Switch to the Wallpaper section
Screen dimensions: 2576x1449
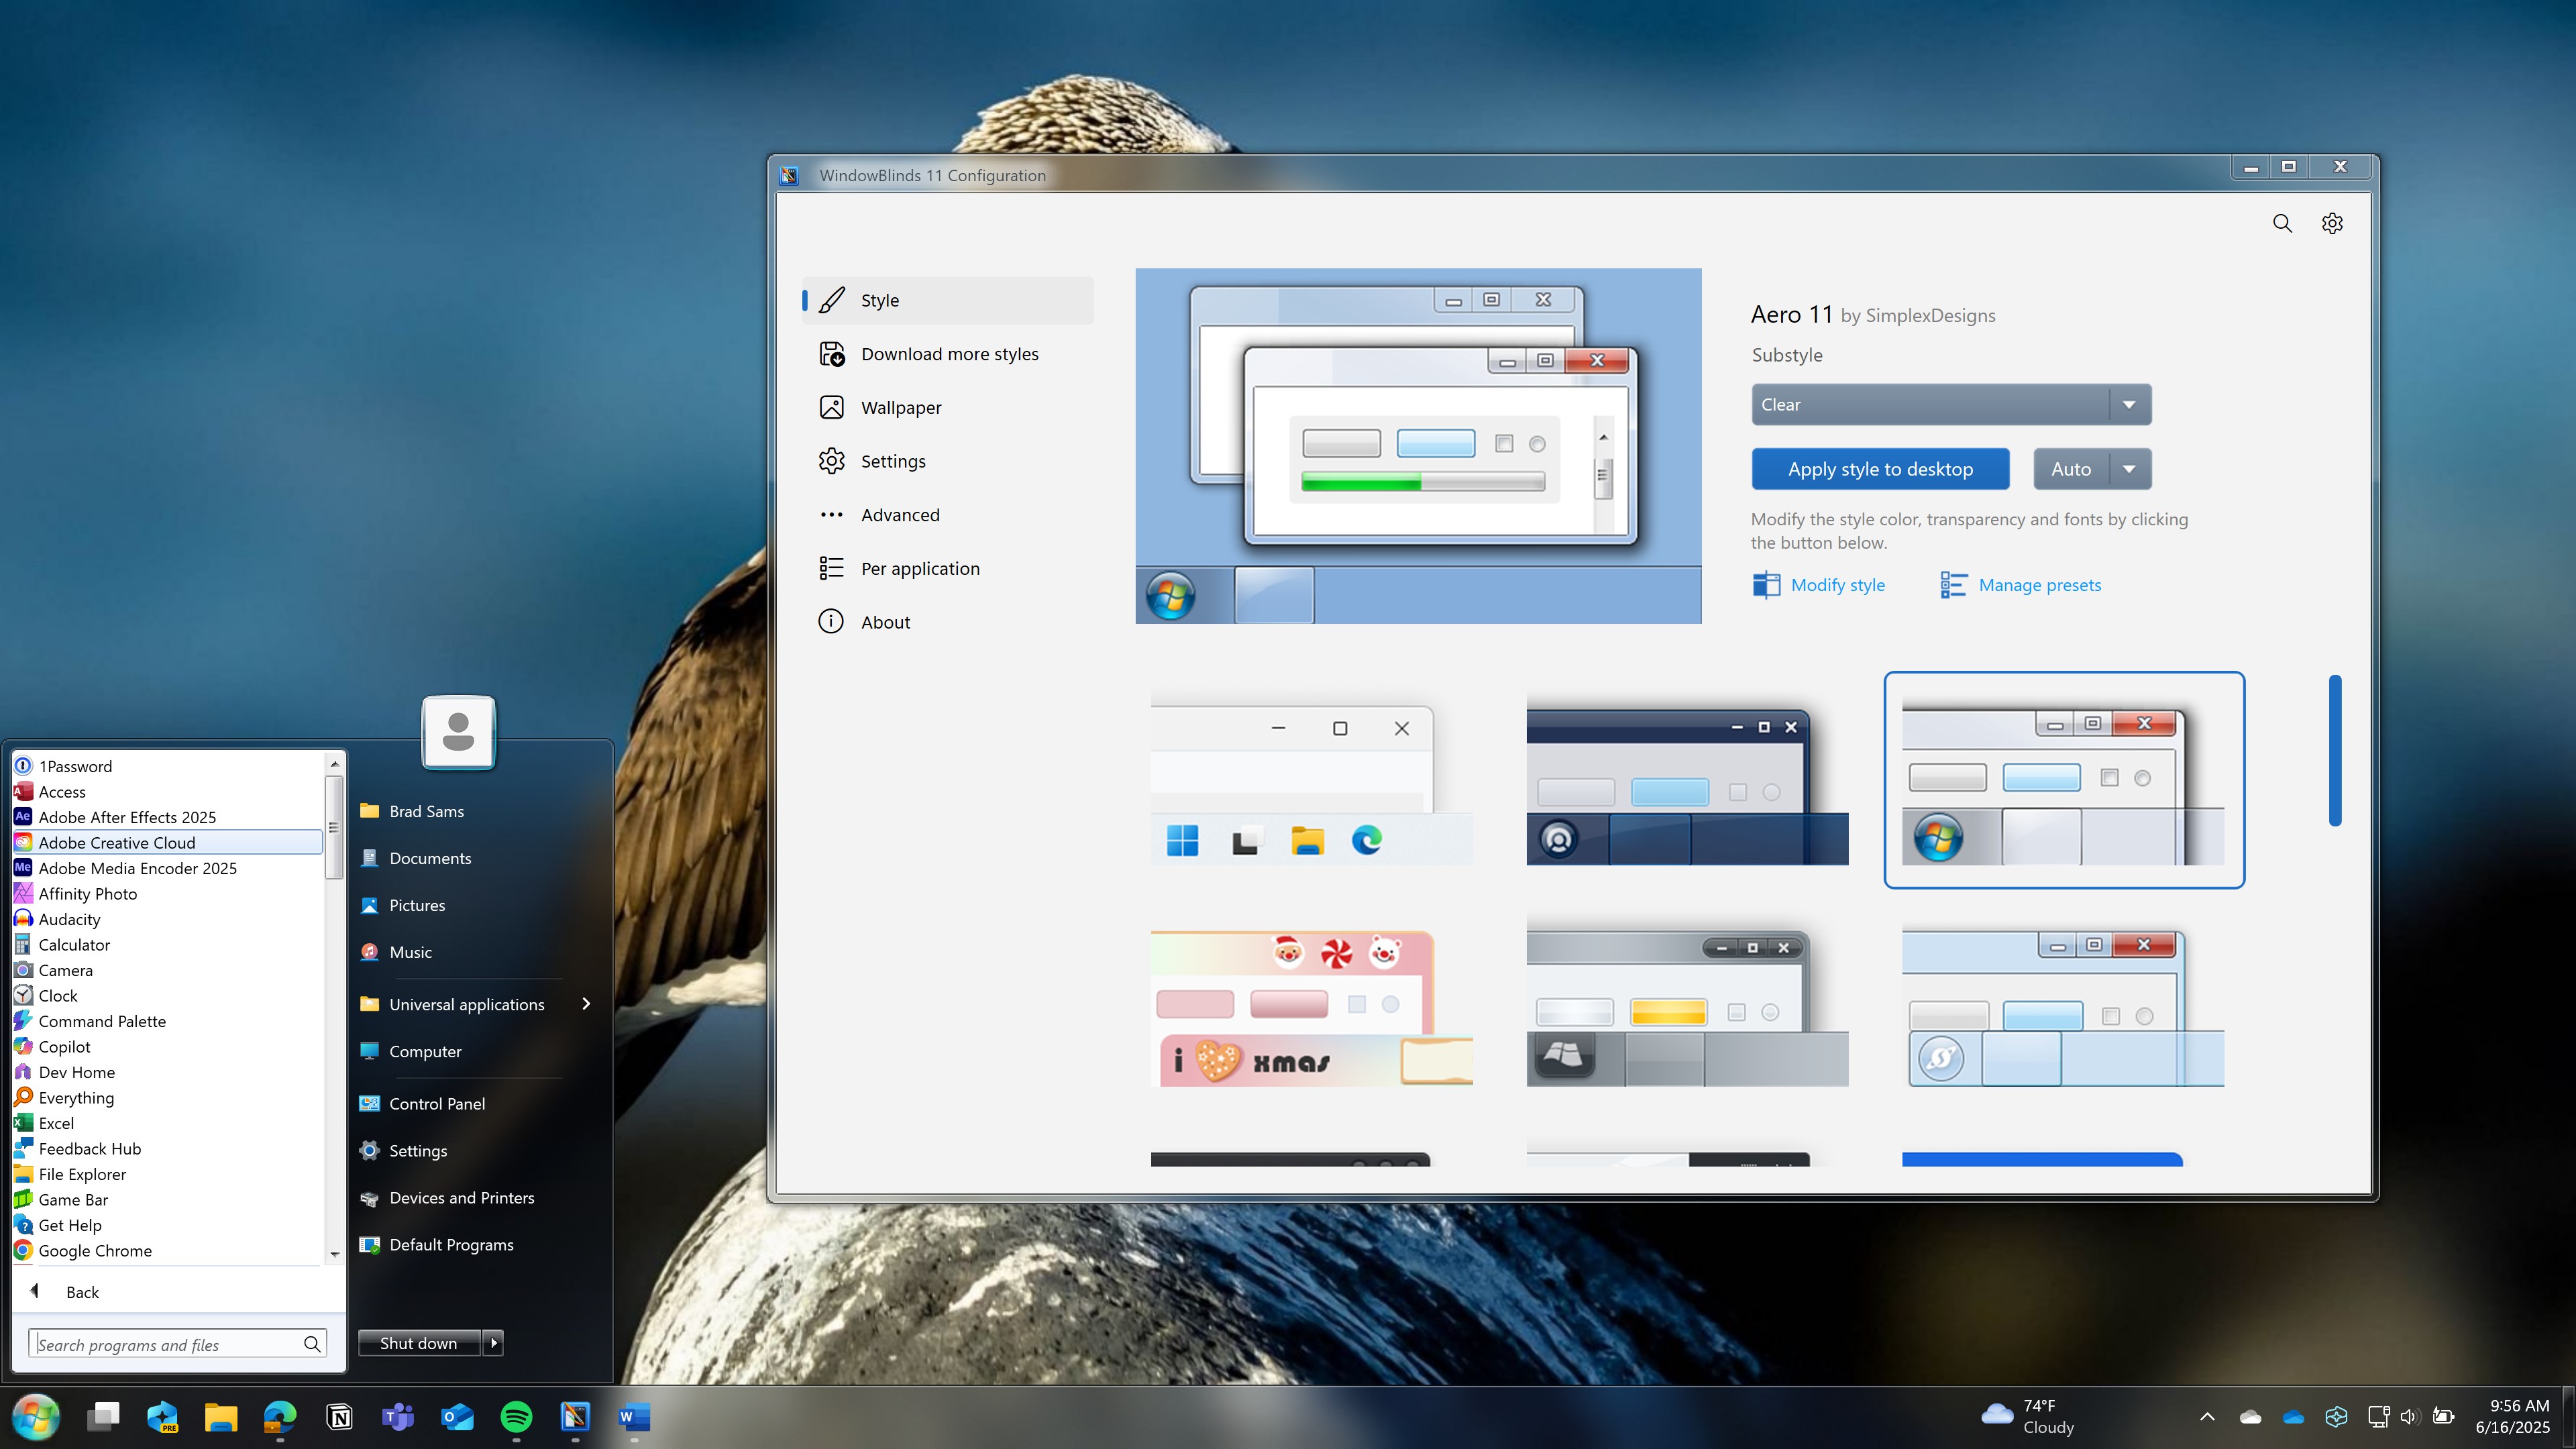coord(948,407)
